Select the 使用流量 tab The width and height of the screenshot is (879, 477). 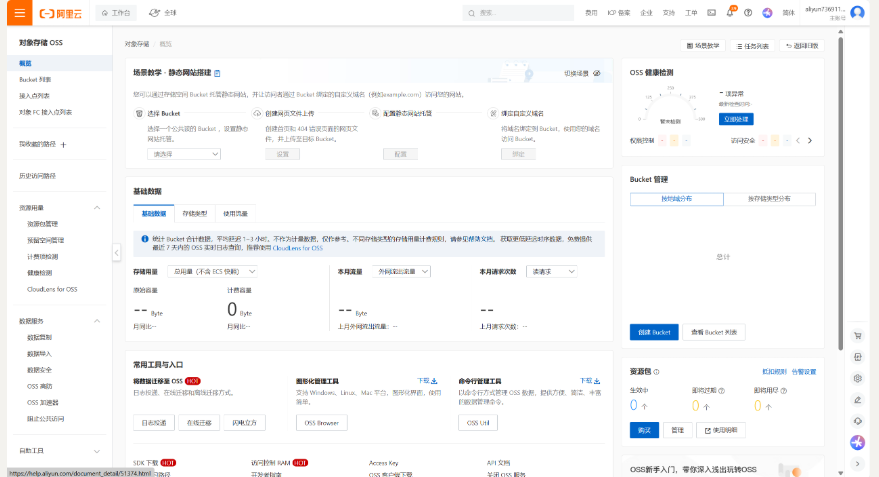click(x=235, y=214)
